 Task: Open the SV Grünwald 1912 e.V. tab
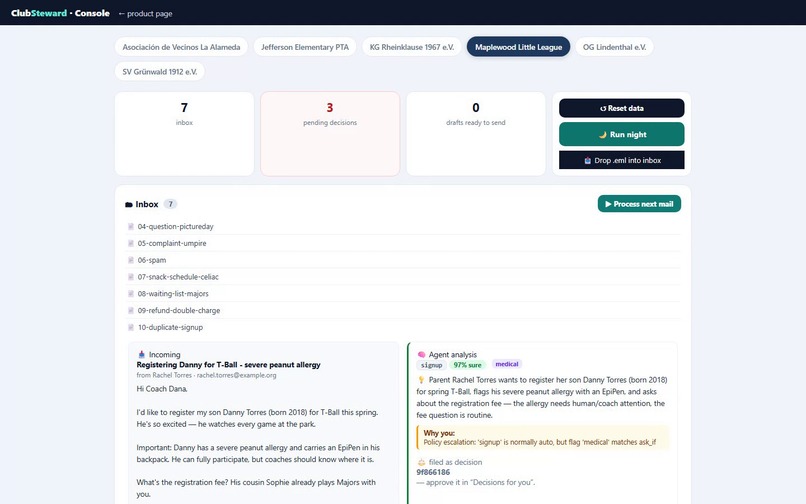point(160,71)
